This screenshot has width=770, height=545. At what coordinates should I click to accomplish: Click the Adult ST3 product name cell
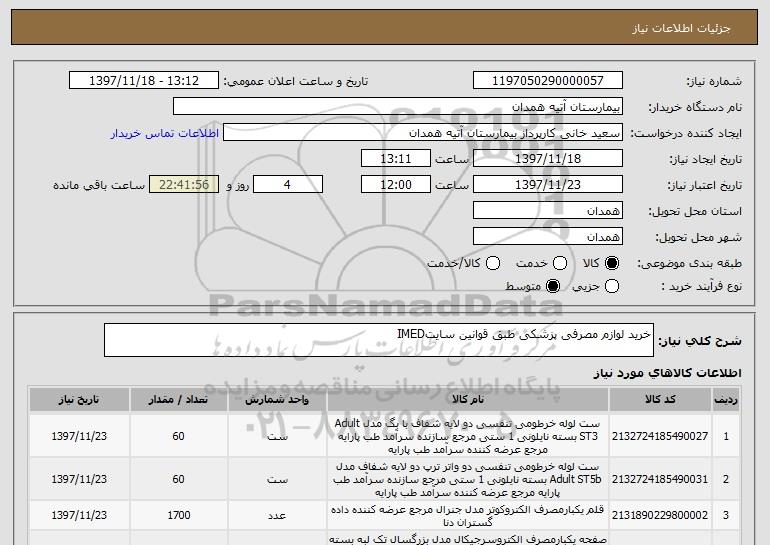468,436
